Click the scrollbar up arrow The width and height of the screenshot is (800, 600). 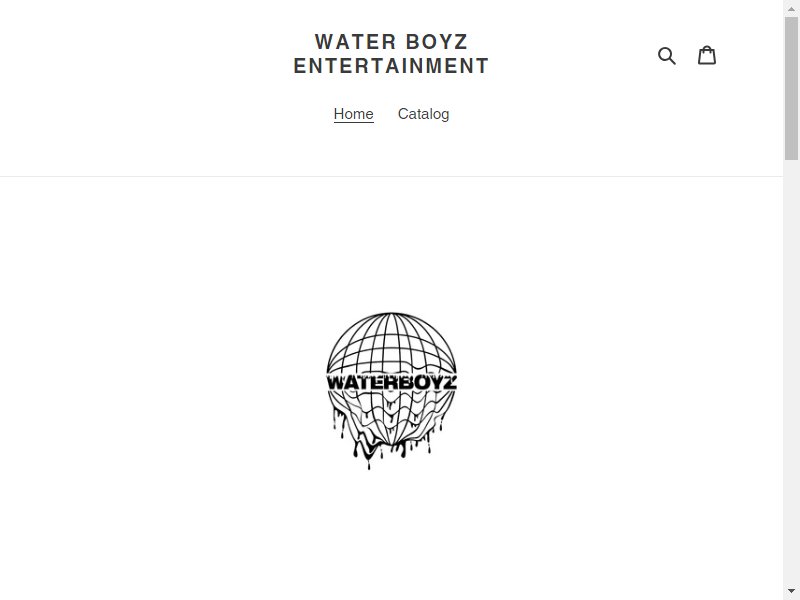[791, 8]
